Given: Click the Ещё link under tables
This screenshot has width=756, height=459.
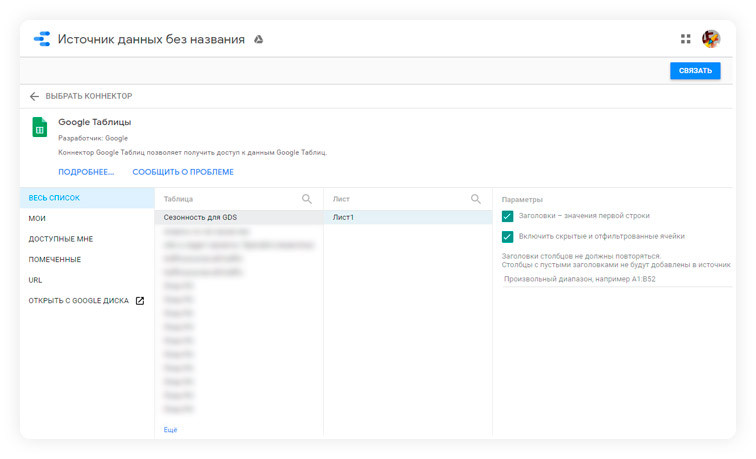Looking at the screenshot, I should [x=170, y=430].
